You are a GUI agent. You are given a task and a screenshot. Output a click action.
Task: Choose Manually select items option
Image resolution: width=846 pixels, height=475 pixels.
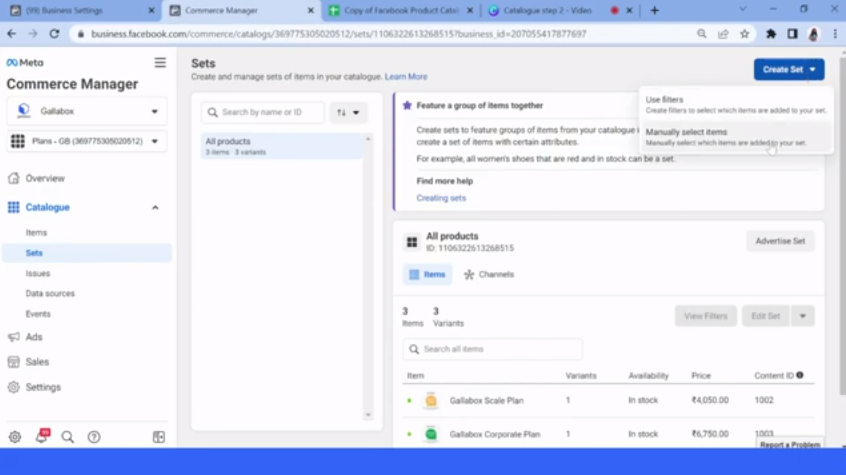(735, 137)
